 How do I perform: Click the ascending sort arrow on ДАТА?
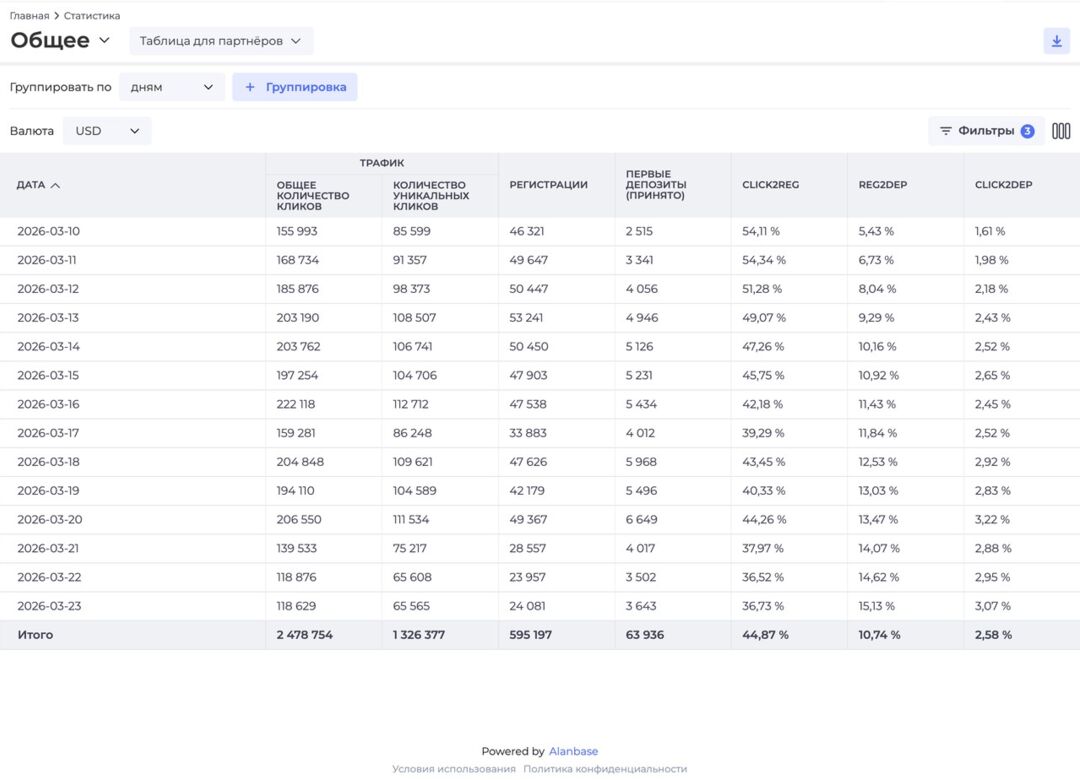[x=56, y=185]
